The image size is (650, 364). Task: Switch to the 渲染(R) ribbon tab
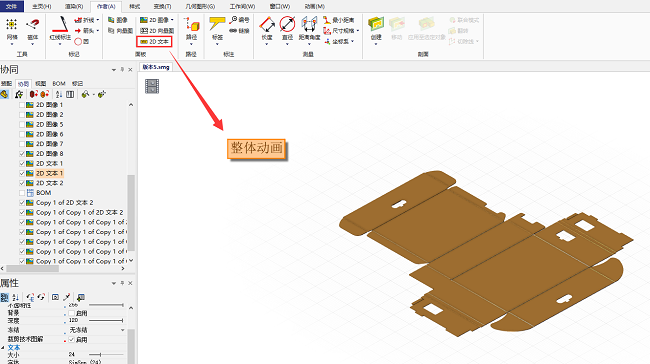(74, 6)
